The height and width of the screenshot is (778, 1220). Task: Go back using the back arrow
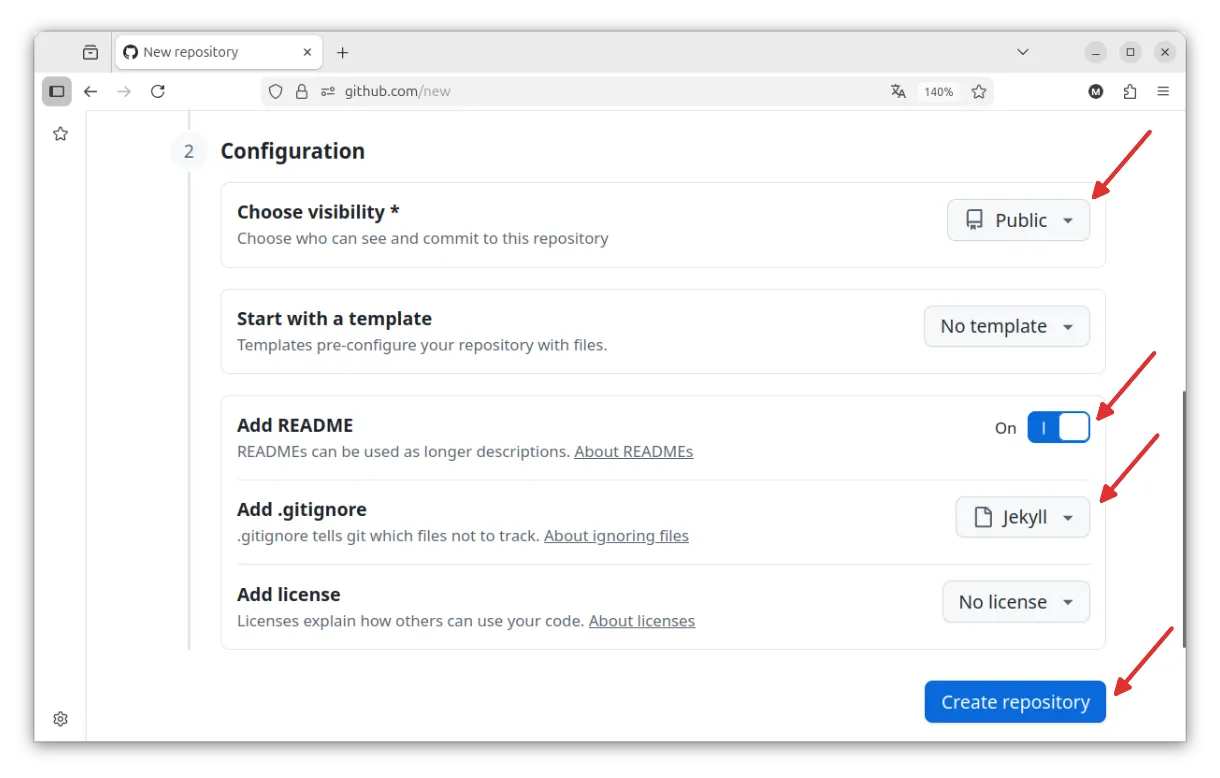[91, 91]
